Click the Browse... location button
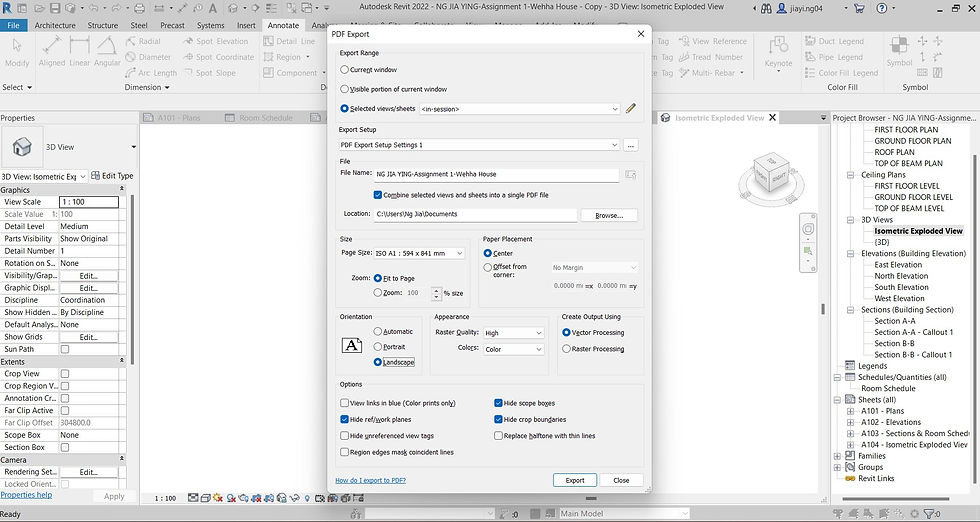Viewport: 980px width, 522px height. point(609,215)
